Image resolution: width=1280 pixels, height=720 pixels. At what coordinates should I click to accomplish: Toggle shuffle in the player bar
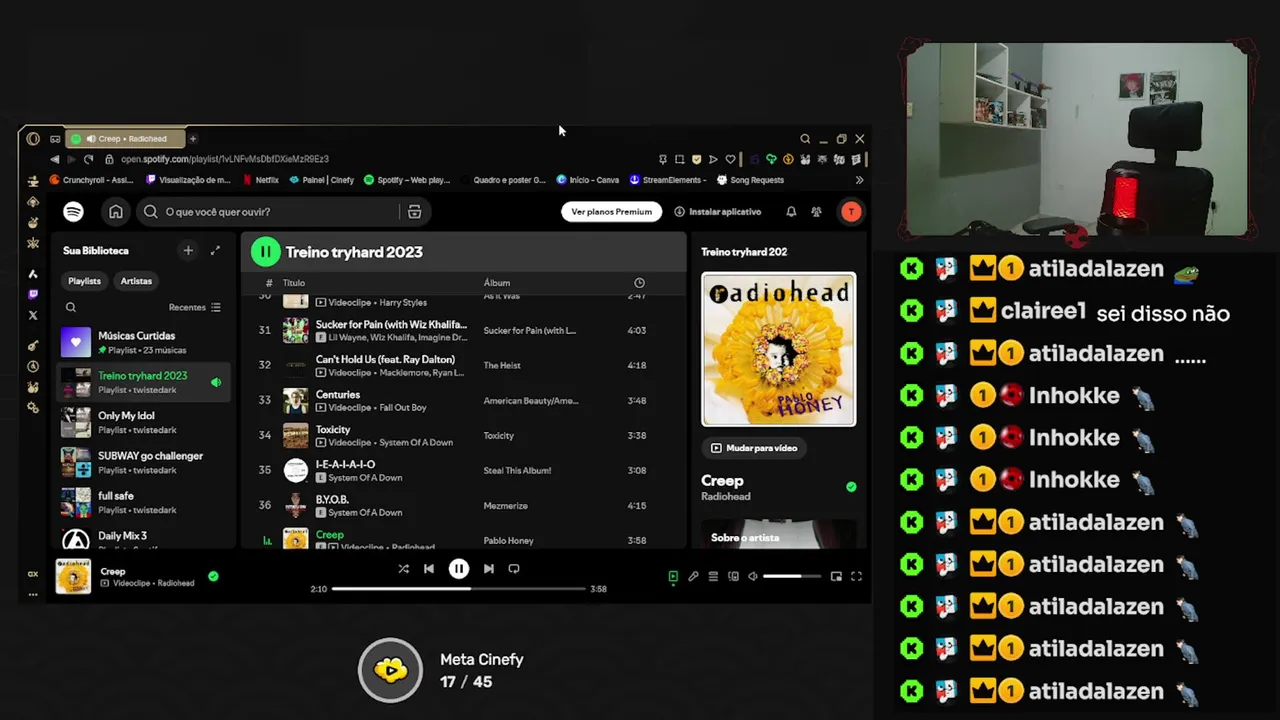point(403,568)
